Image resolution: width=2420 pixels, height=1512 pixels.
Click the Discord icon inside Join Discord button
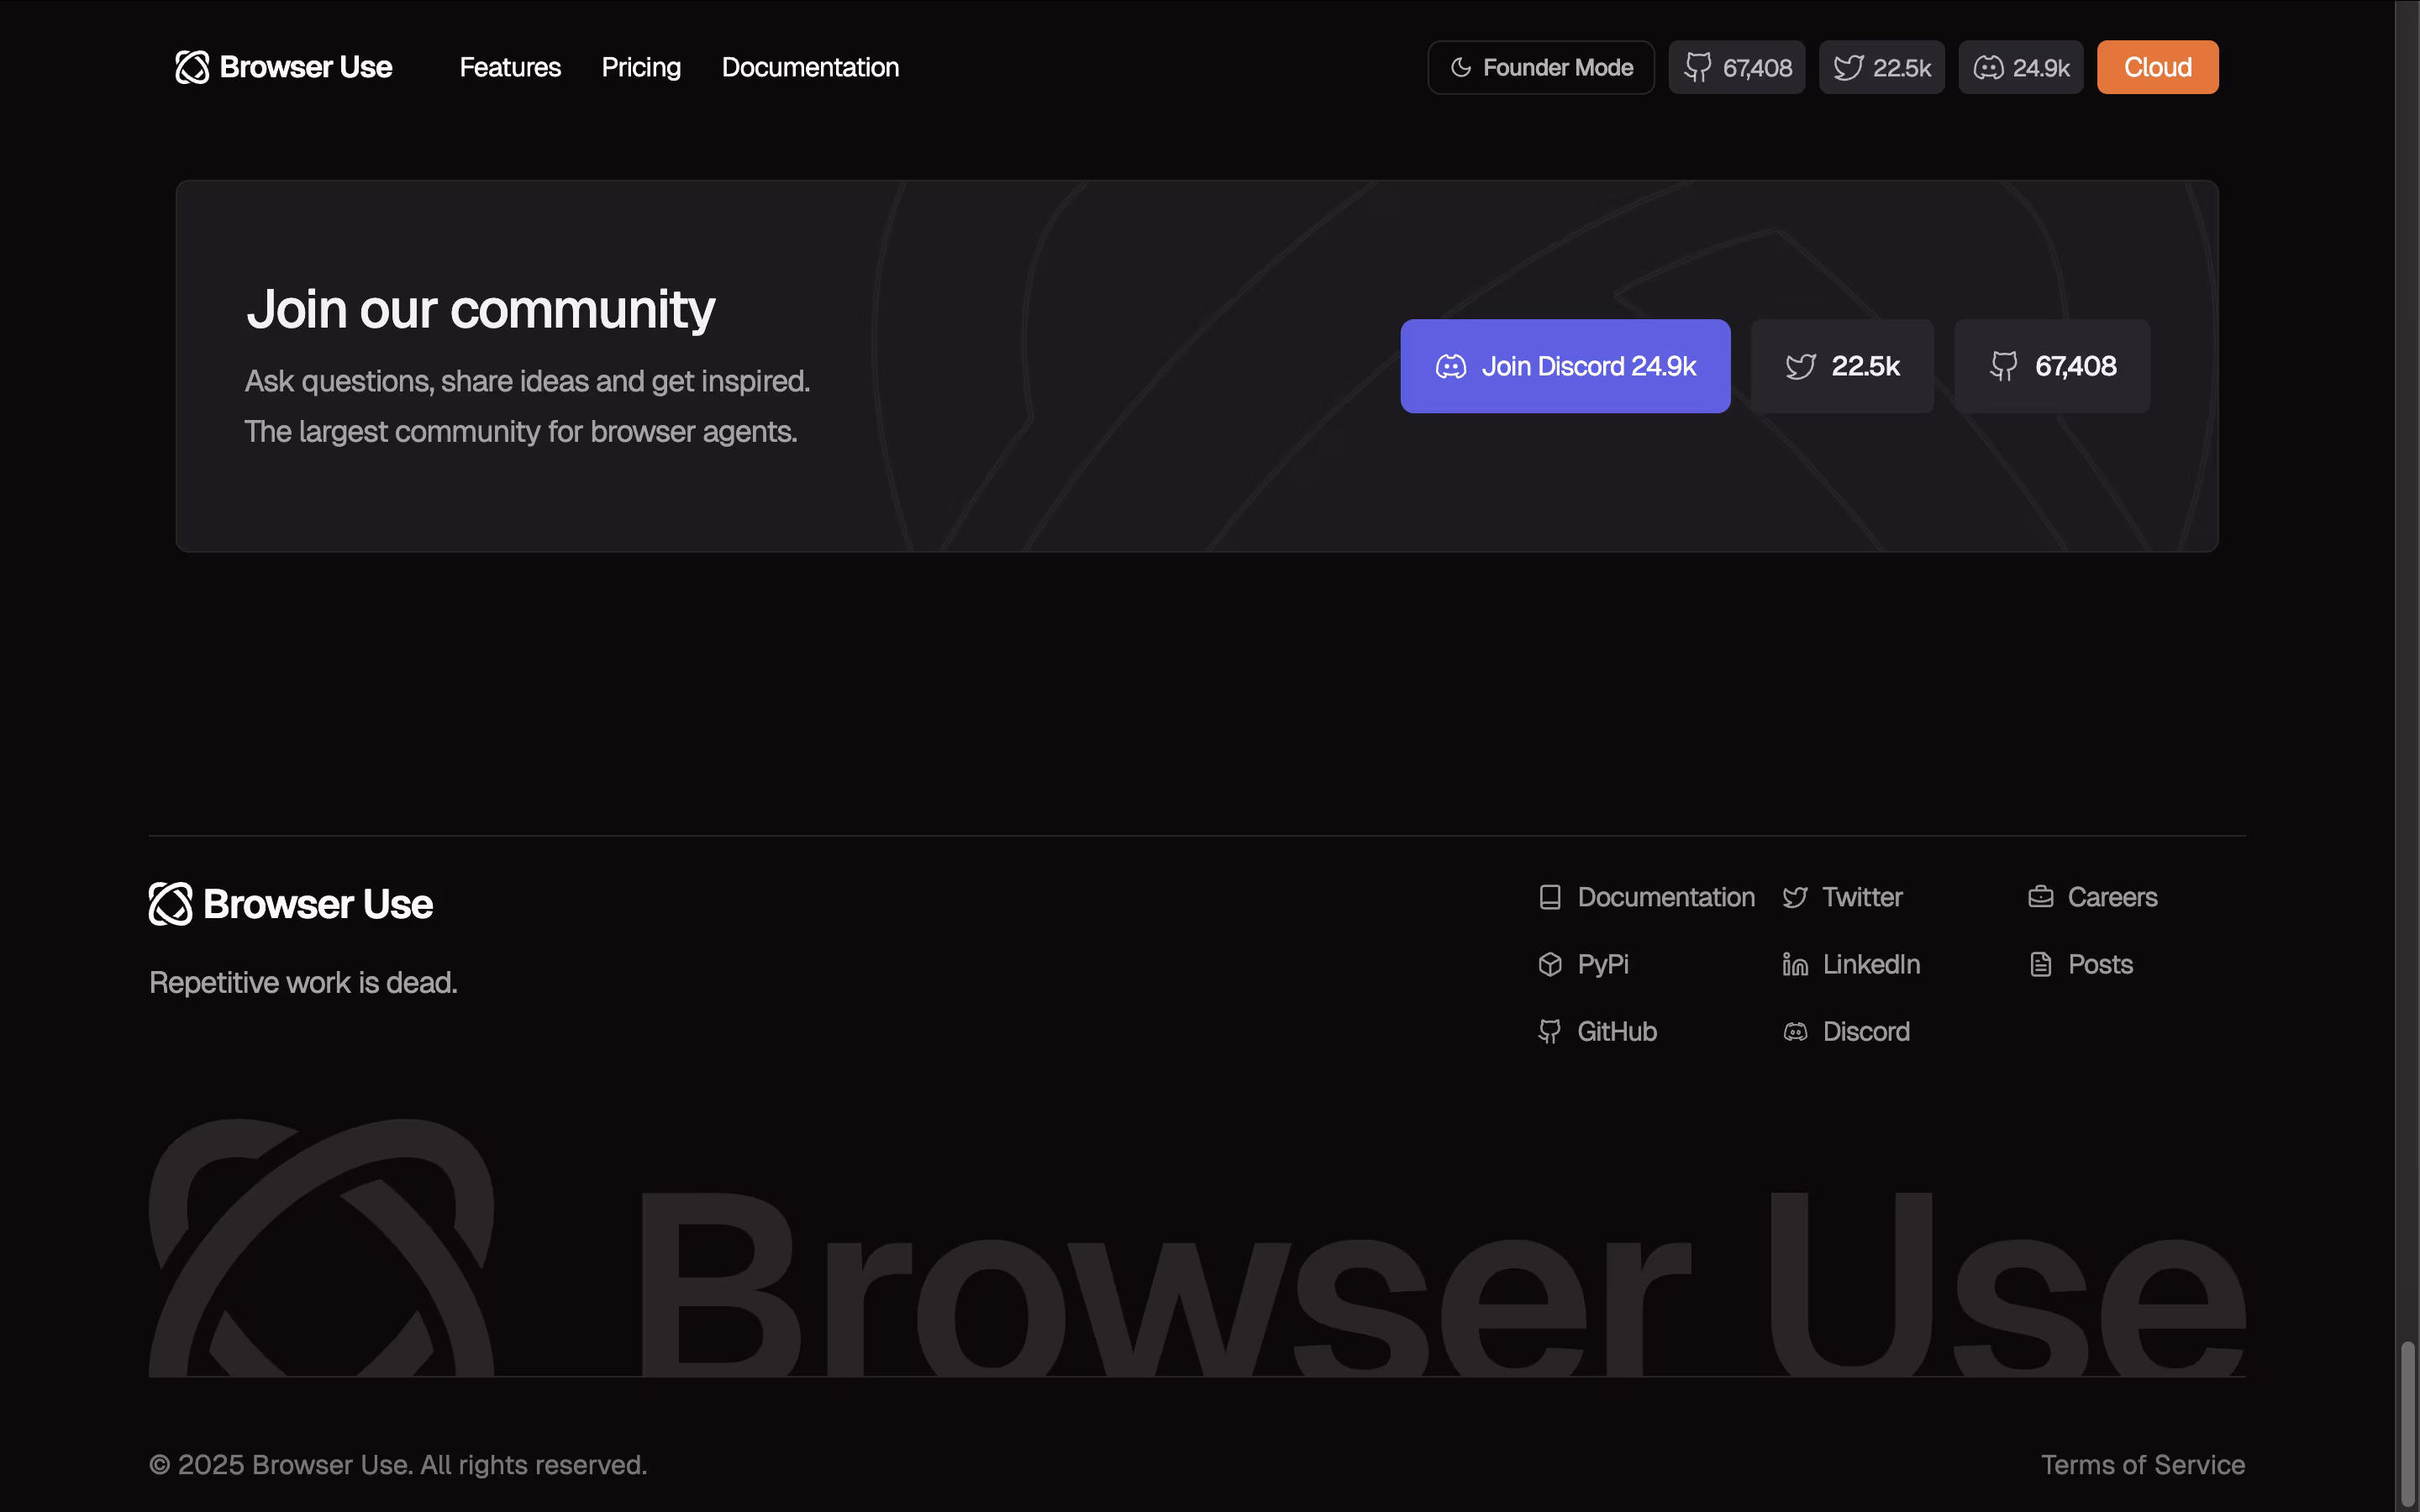[1451, 367]
